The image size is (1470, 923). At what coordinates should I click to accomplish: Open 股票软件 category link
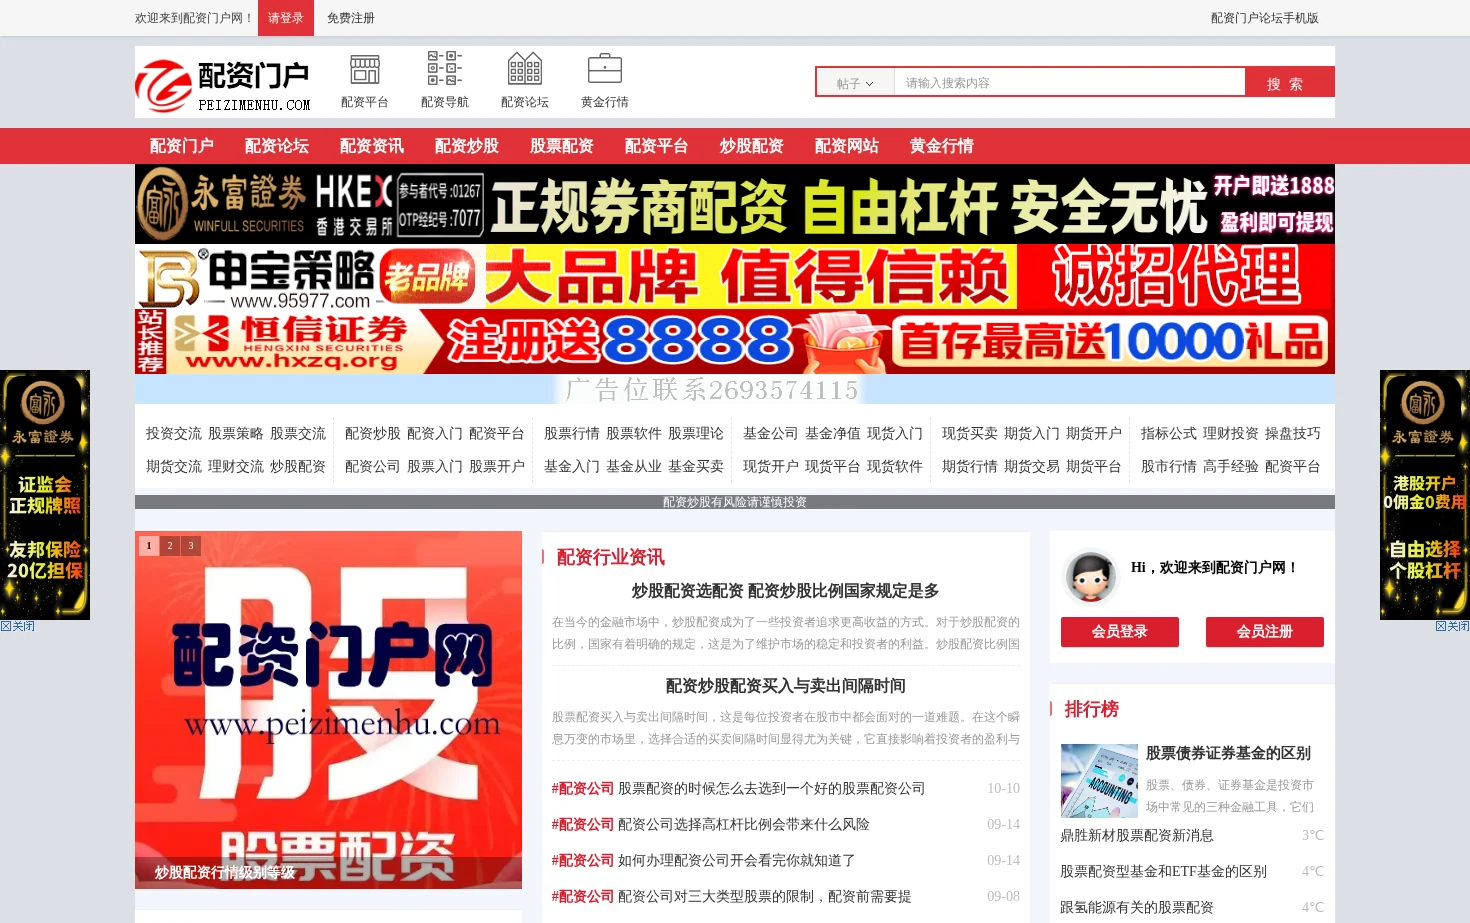[634, 434]
